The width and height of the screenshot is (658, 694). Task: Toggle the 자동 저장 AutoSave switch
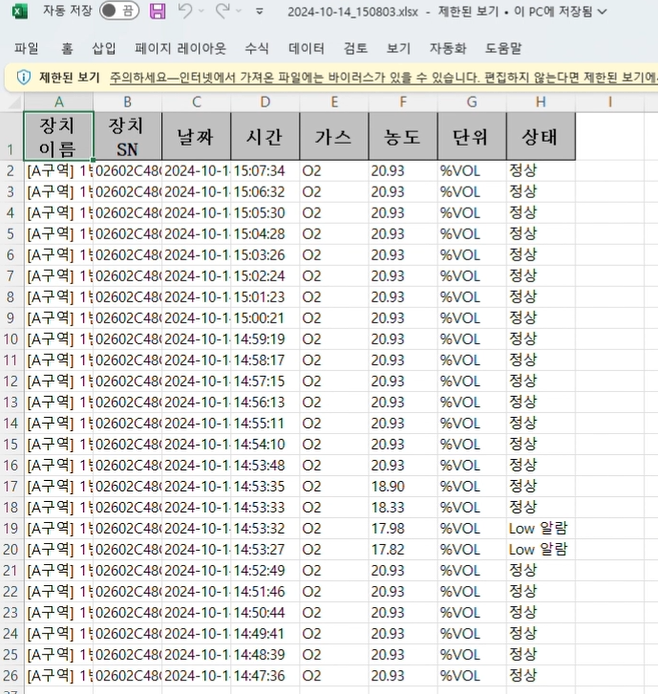click(119, 11)
